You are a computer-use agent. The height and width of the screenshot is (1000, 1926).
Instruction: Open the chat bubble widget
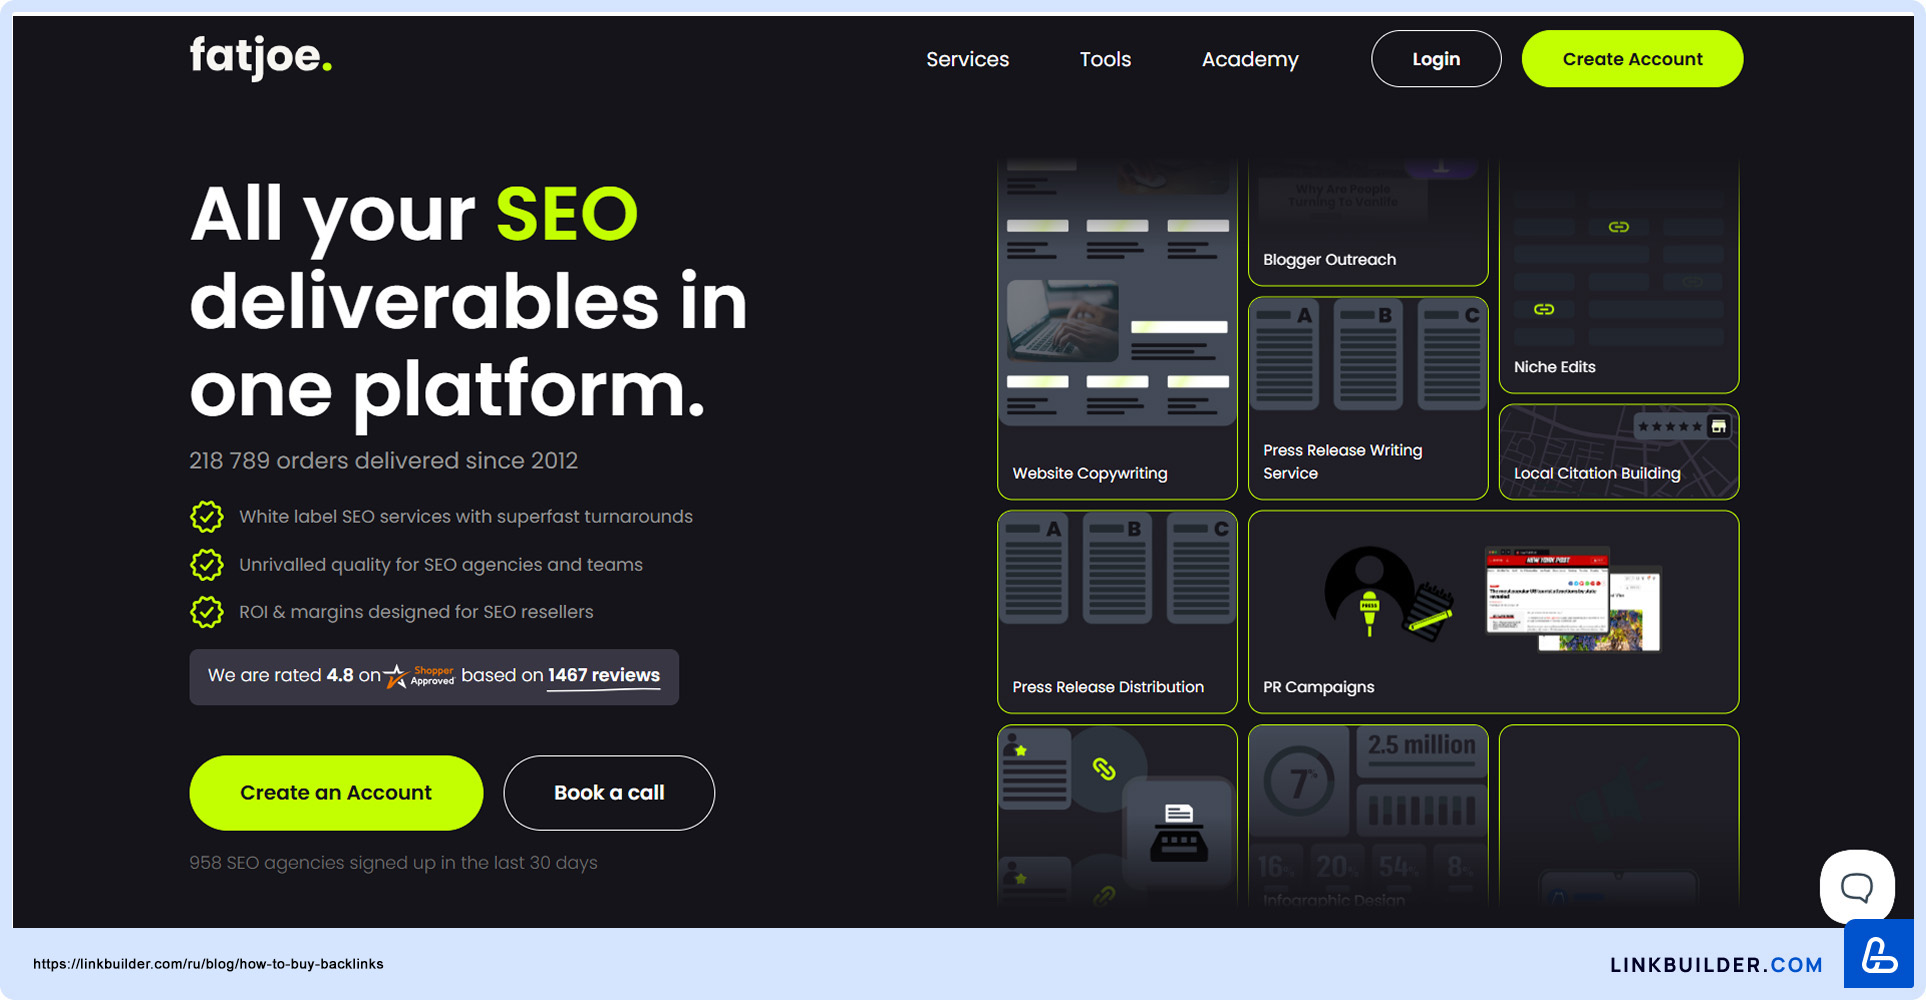(1856, 886)
